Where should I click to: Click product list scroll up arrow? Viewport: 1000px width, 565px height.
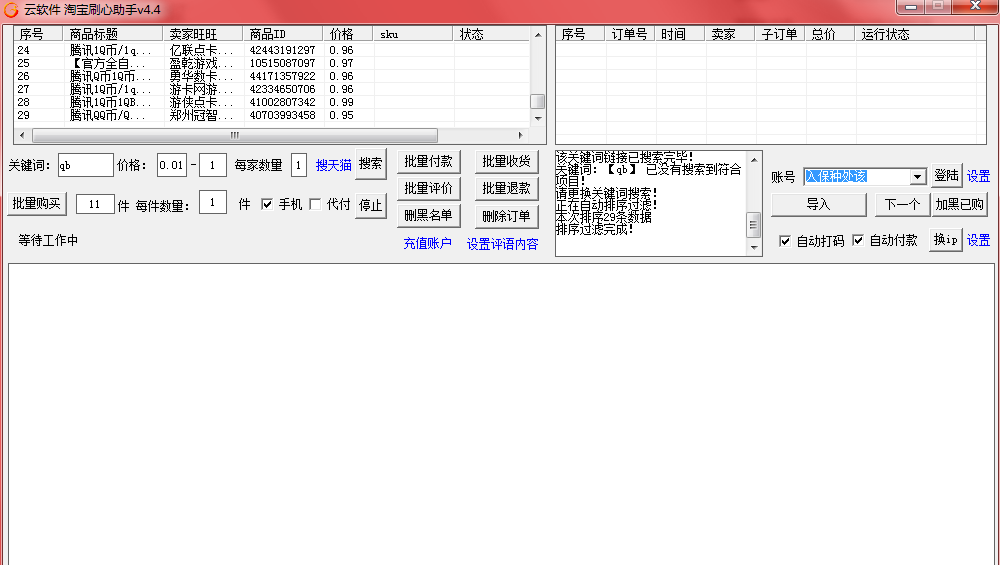pos(538,34)
